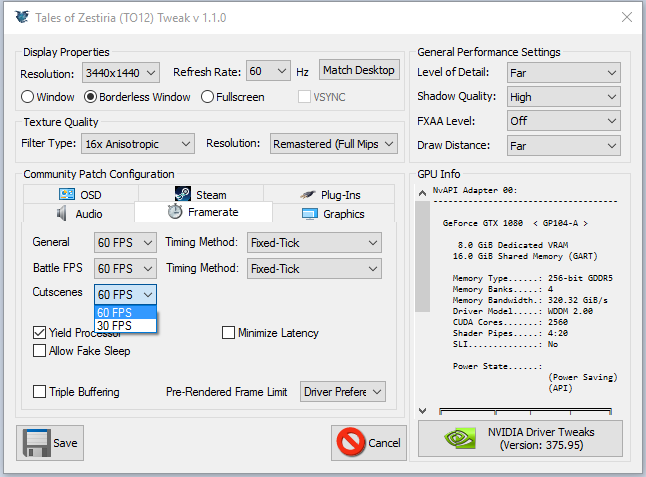Enable Minimize Latency option

pos(228,332)
